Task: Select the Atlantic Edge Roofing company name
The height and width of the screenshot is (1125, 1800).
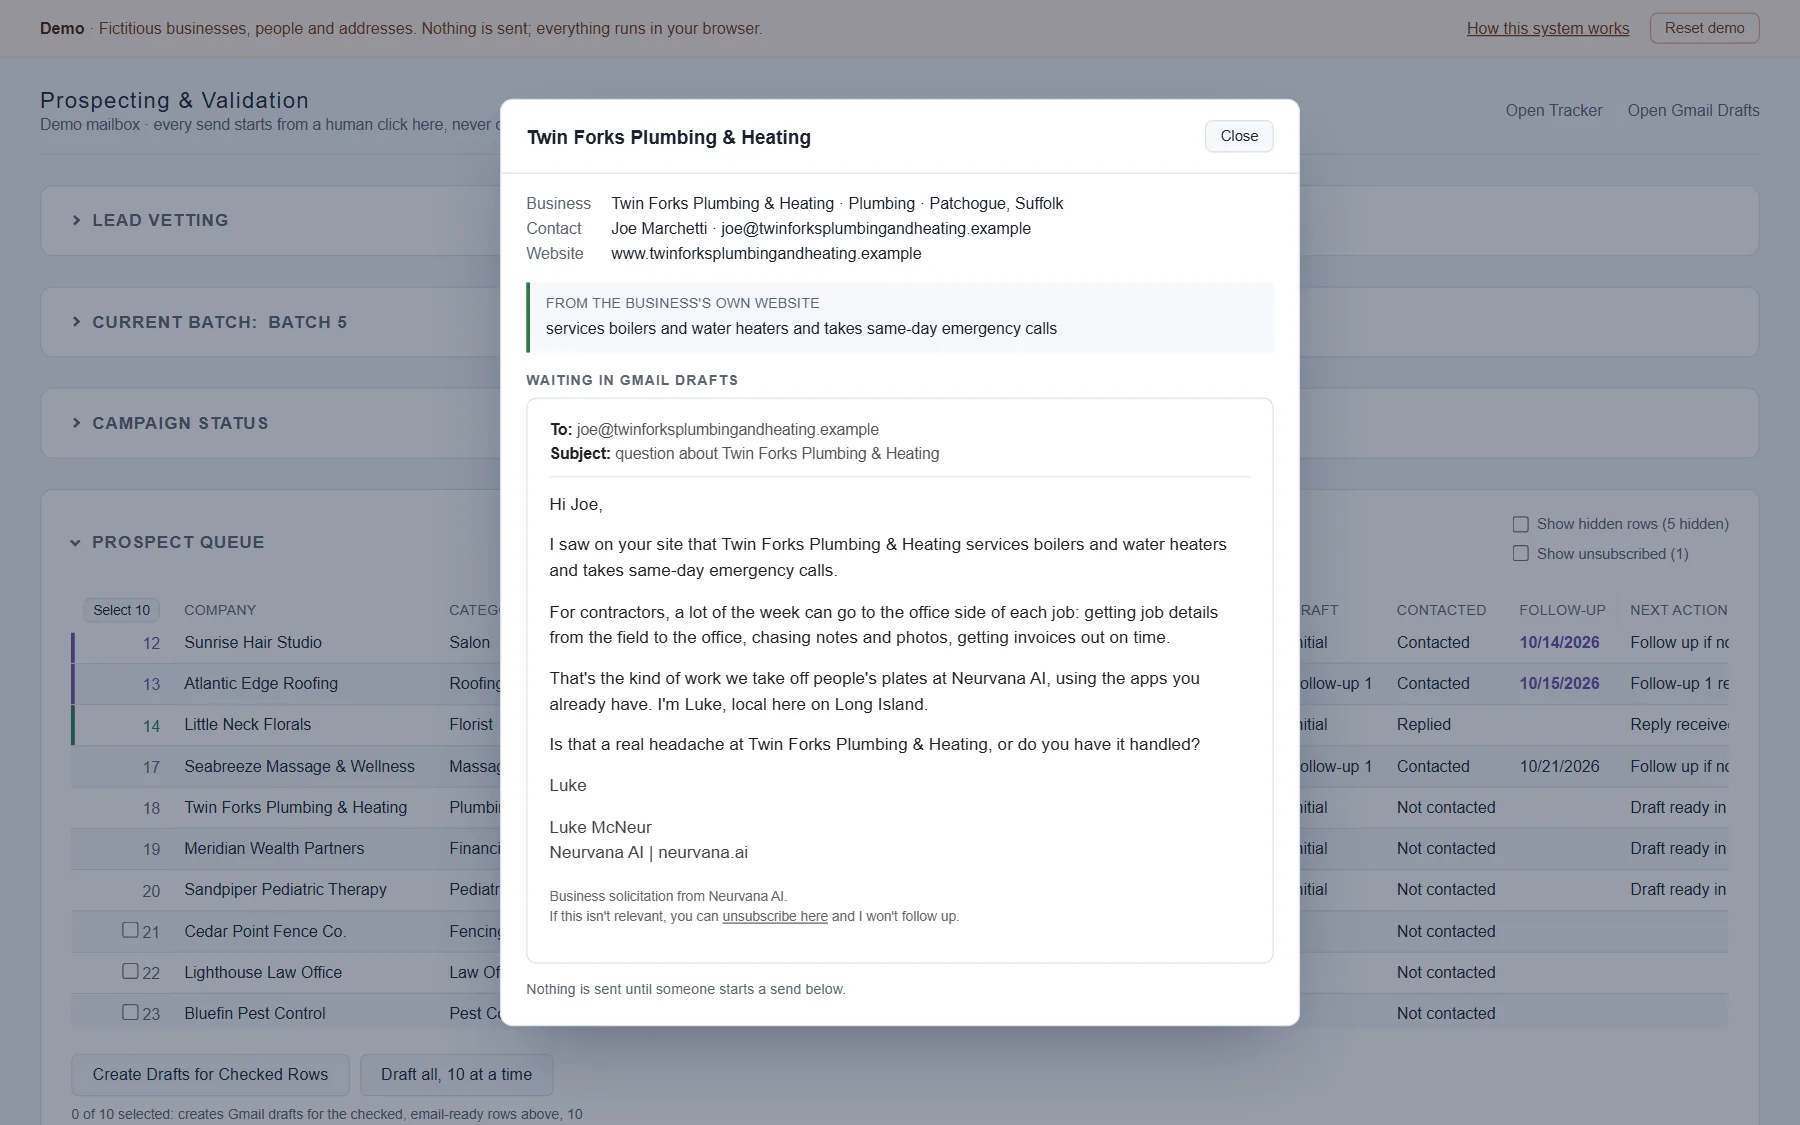Action: [261, 683]
